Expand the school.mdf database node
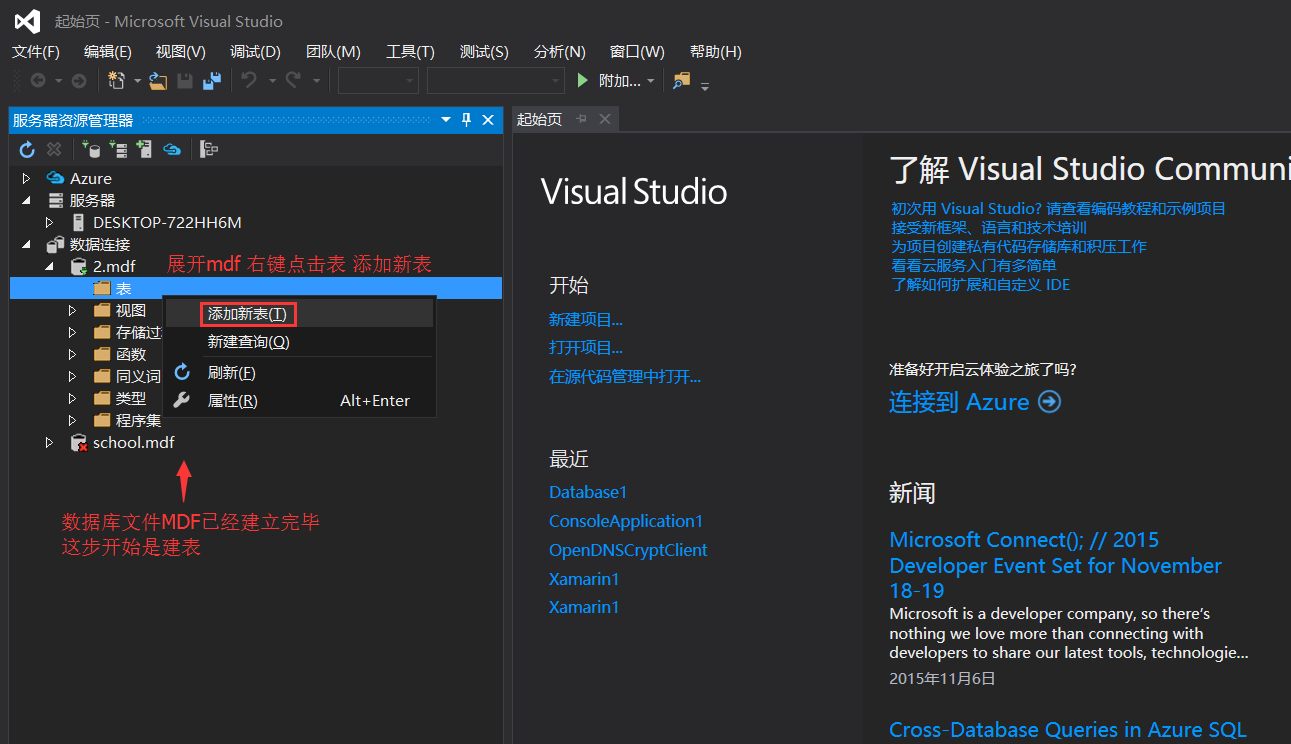This screenshot has width=1291, height=744. coord(49,442)
